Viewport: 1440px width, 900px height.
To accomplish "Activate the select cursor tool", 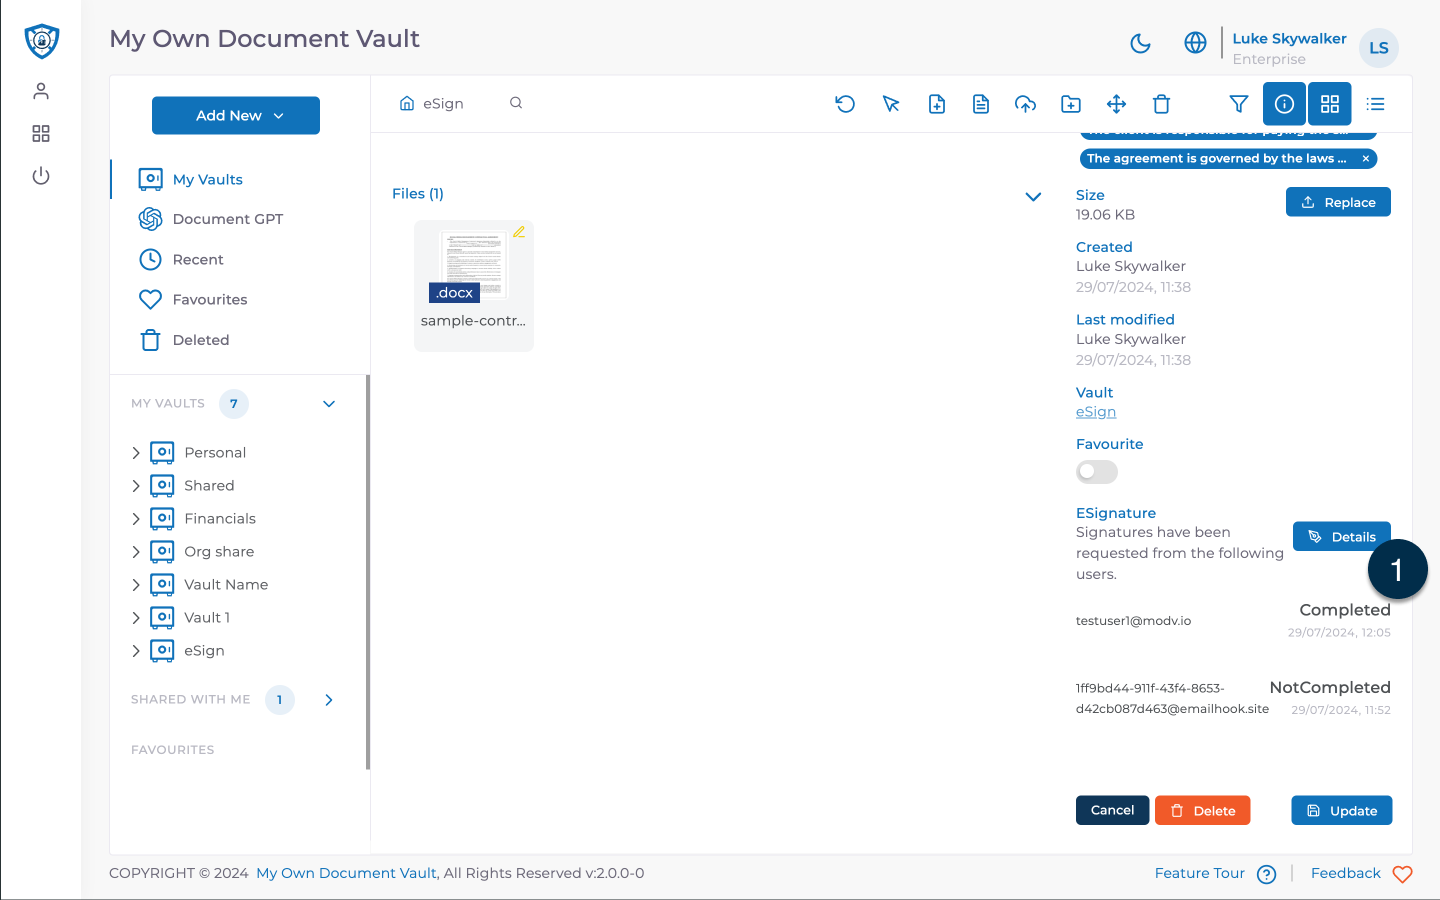I will [891, 104].
